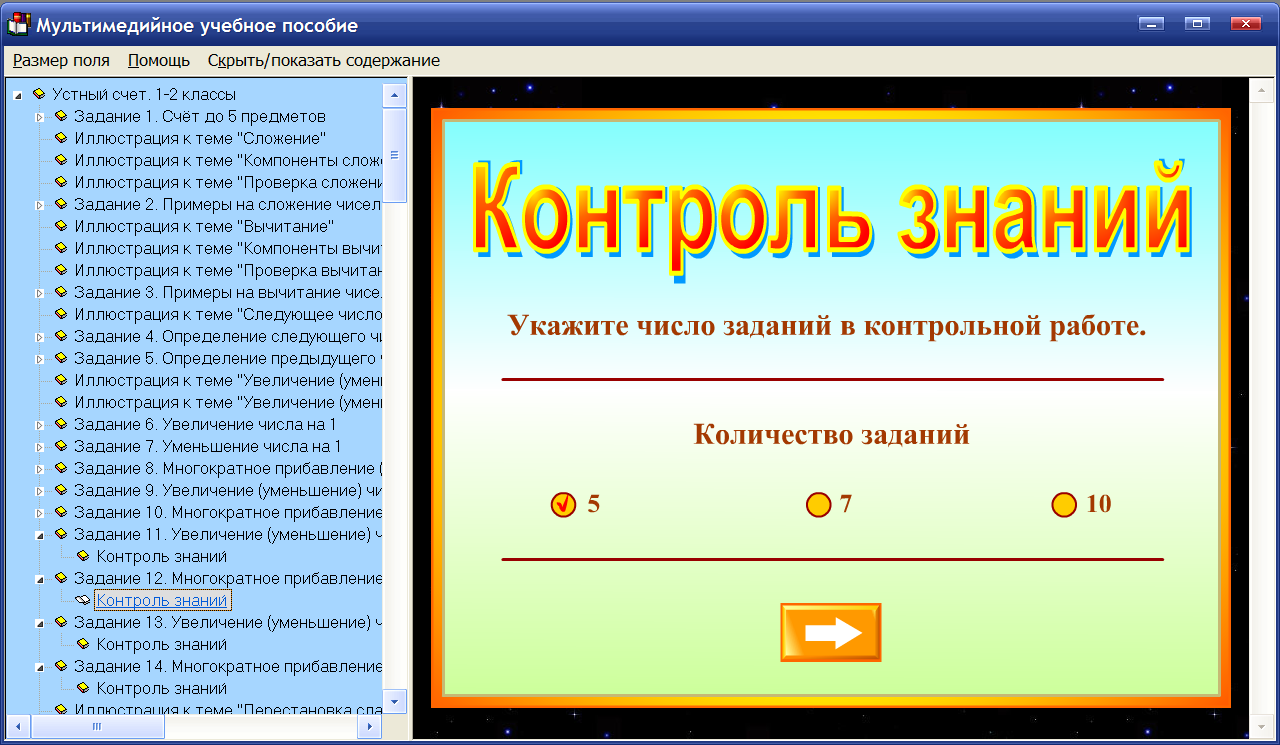Viewport: 1280px width, 745px height.
Task: Select the '5' tasks radio button
Action: click(x=565, y=505)
